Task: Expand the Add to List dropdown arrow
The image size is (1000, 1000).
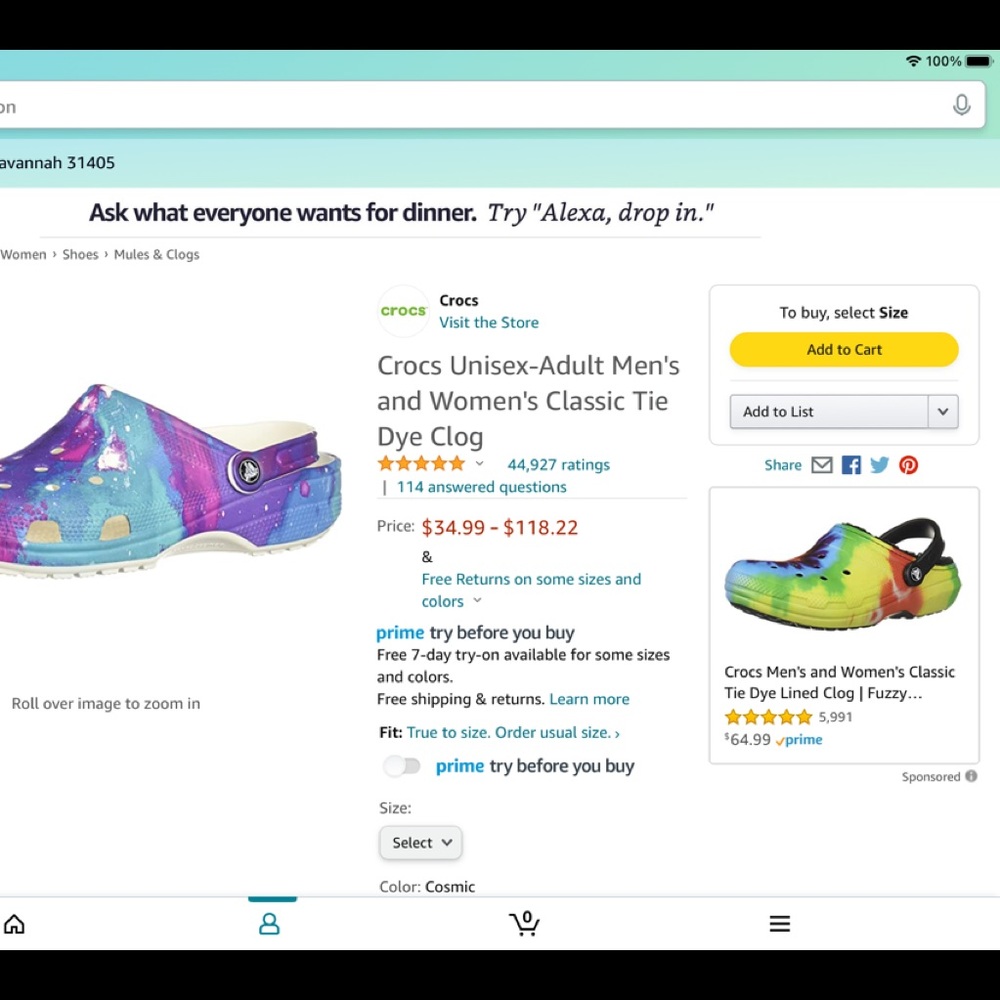Action: point(943,411)
